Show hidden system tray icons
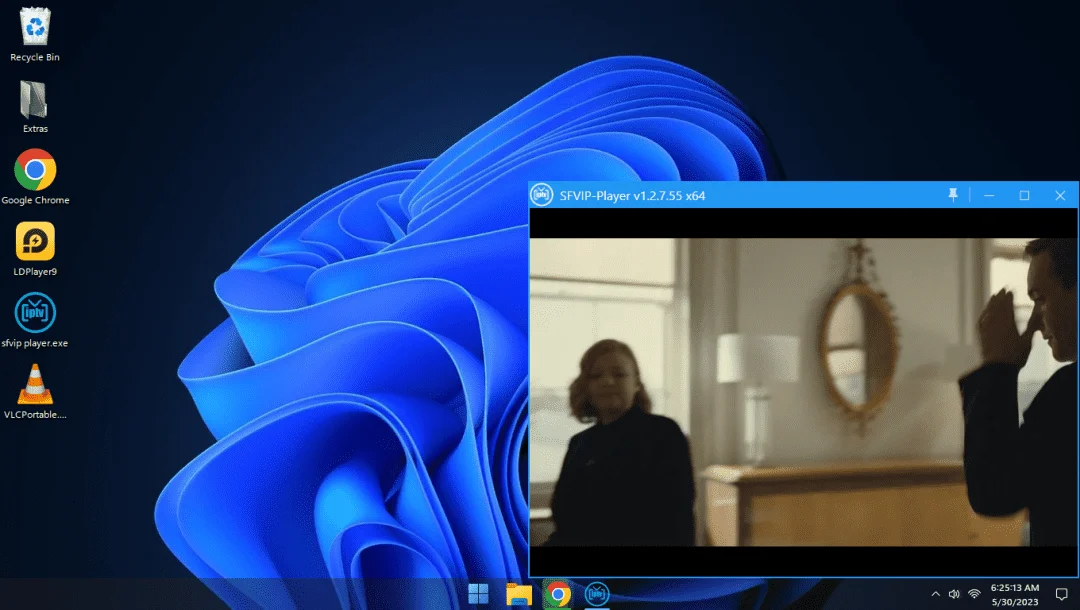 [x=935, y=593]
